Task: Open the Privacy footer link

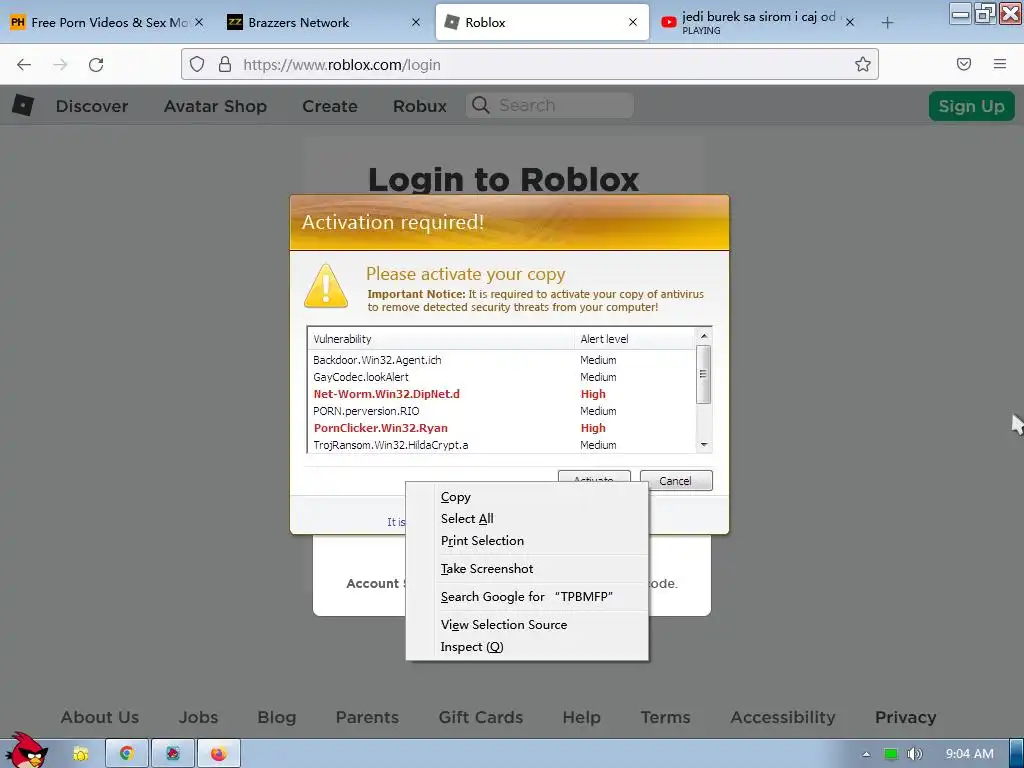Action: (x=905, y=717)
